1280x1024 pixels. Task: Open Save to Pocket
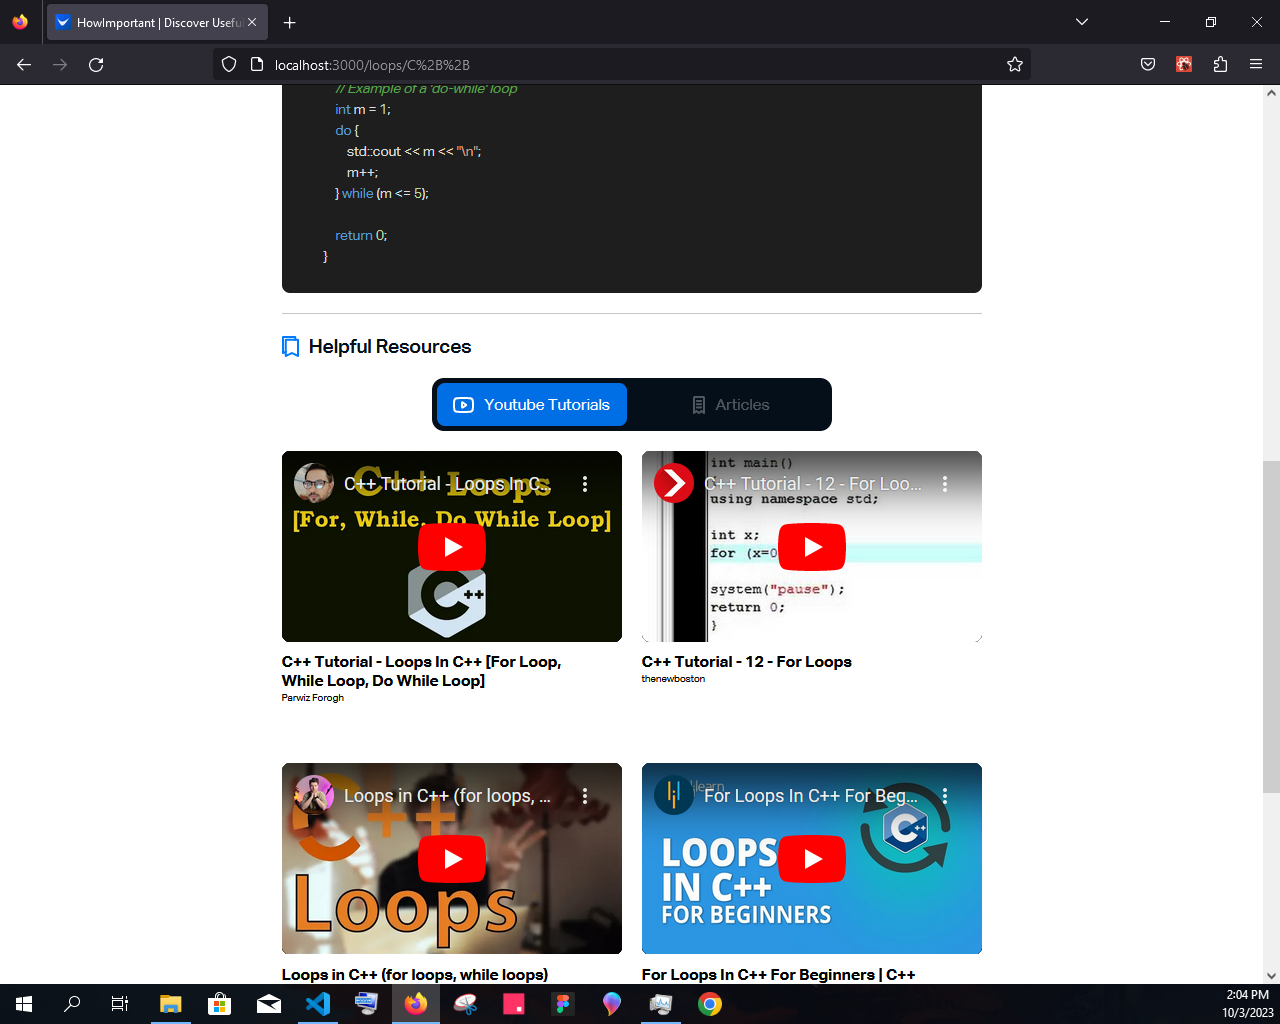[1148, 64]
